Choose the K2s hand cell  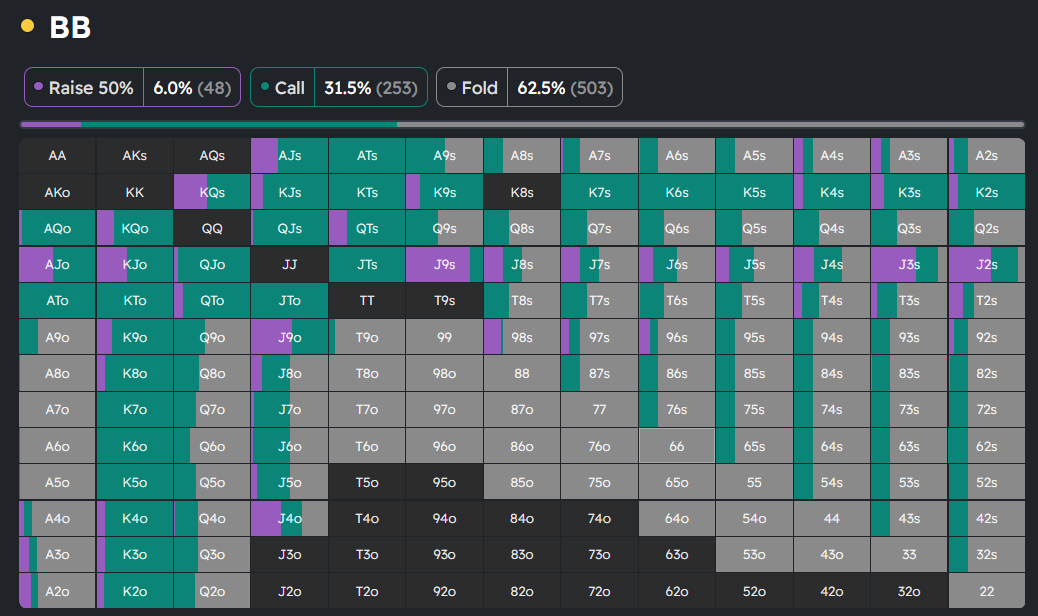tap(986, 192)
